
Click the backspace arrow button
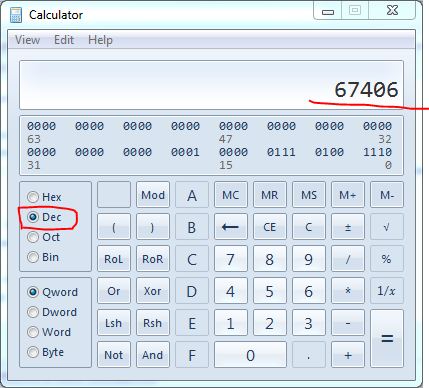[231, 227]
